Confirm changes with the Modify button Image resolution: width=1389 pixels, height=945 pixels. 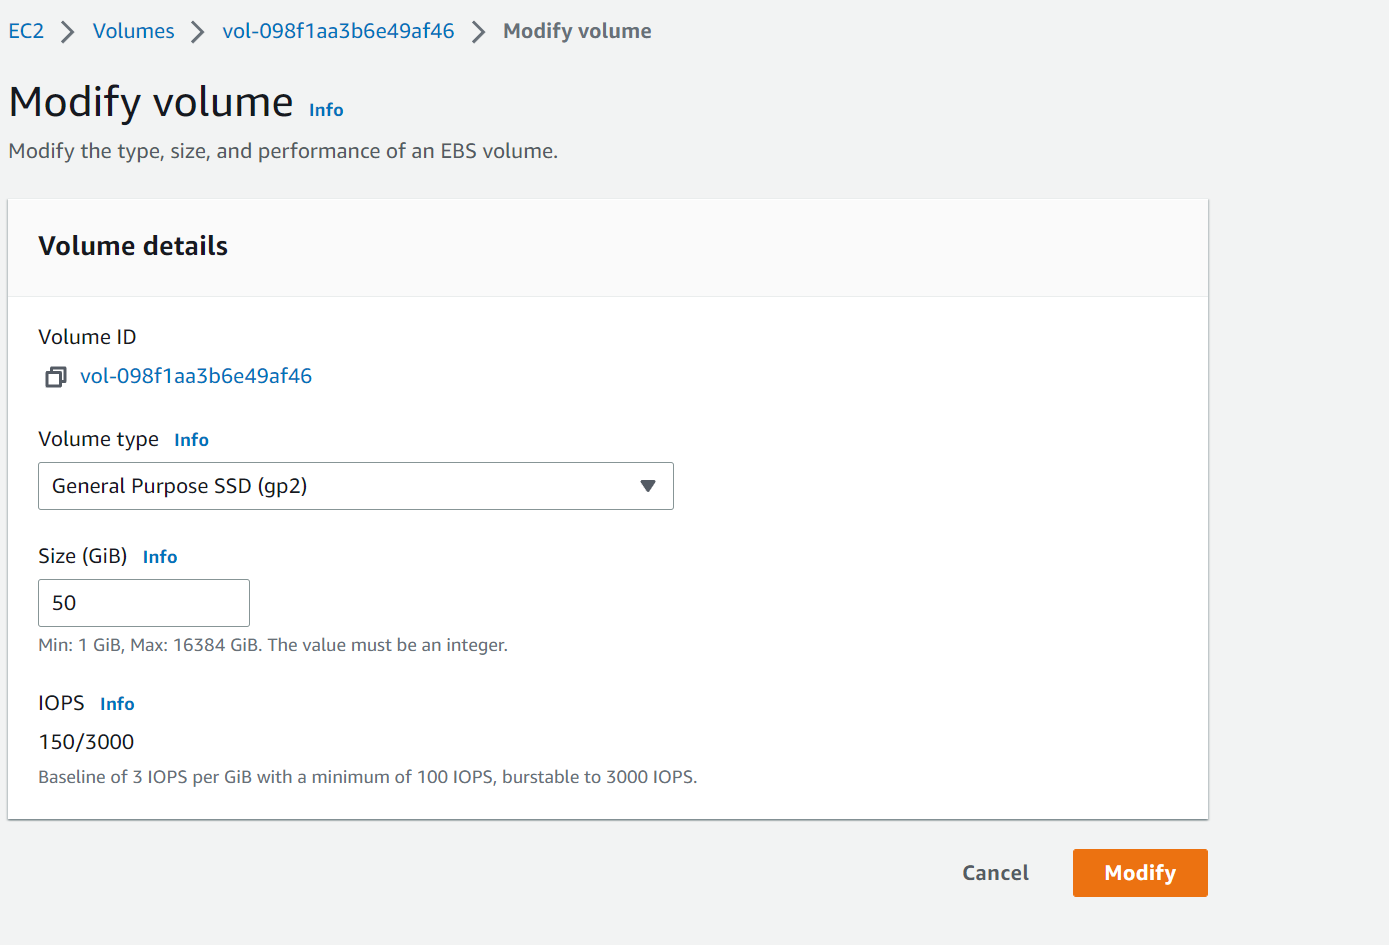click(x=1139, y=872)
